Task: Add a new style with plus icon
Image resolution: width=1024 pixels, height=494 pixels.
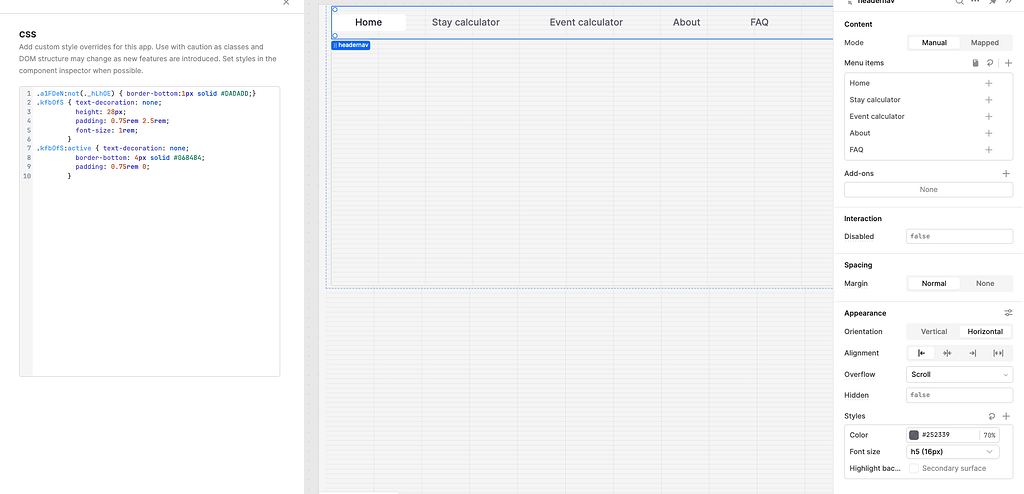Action: [x=1006, y=416]
